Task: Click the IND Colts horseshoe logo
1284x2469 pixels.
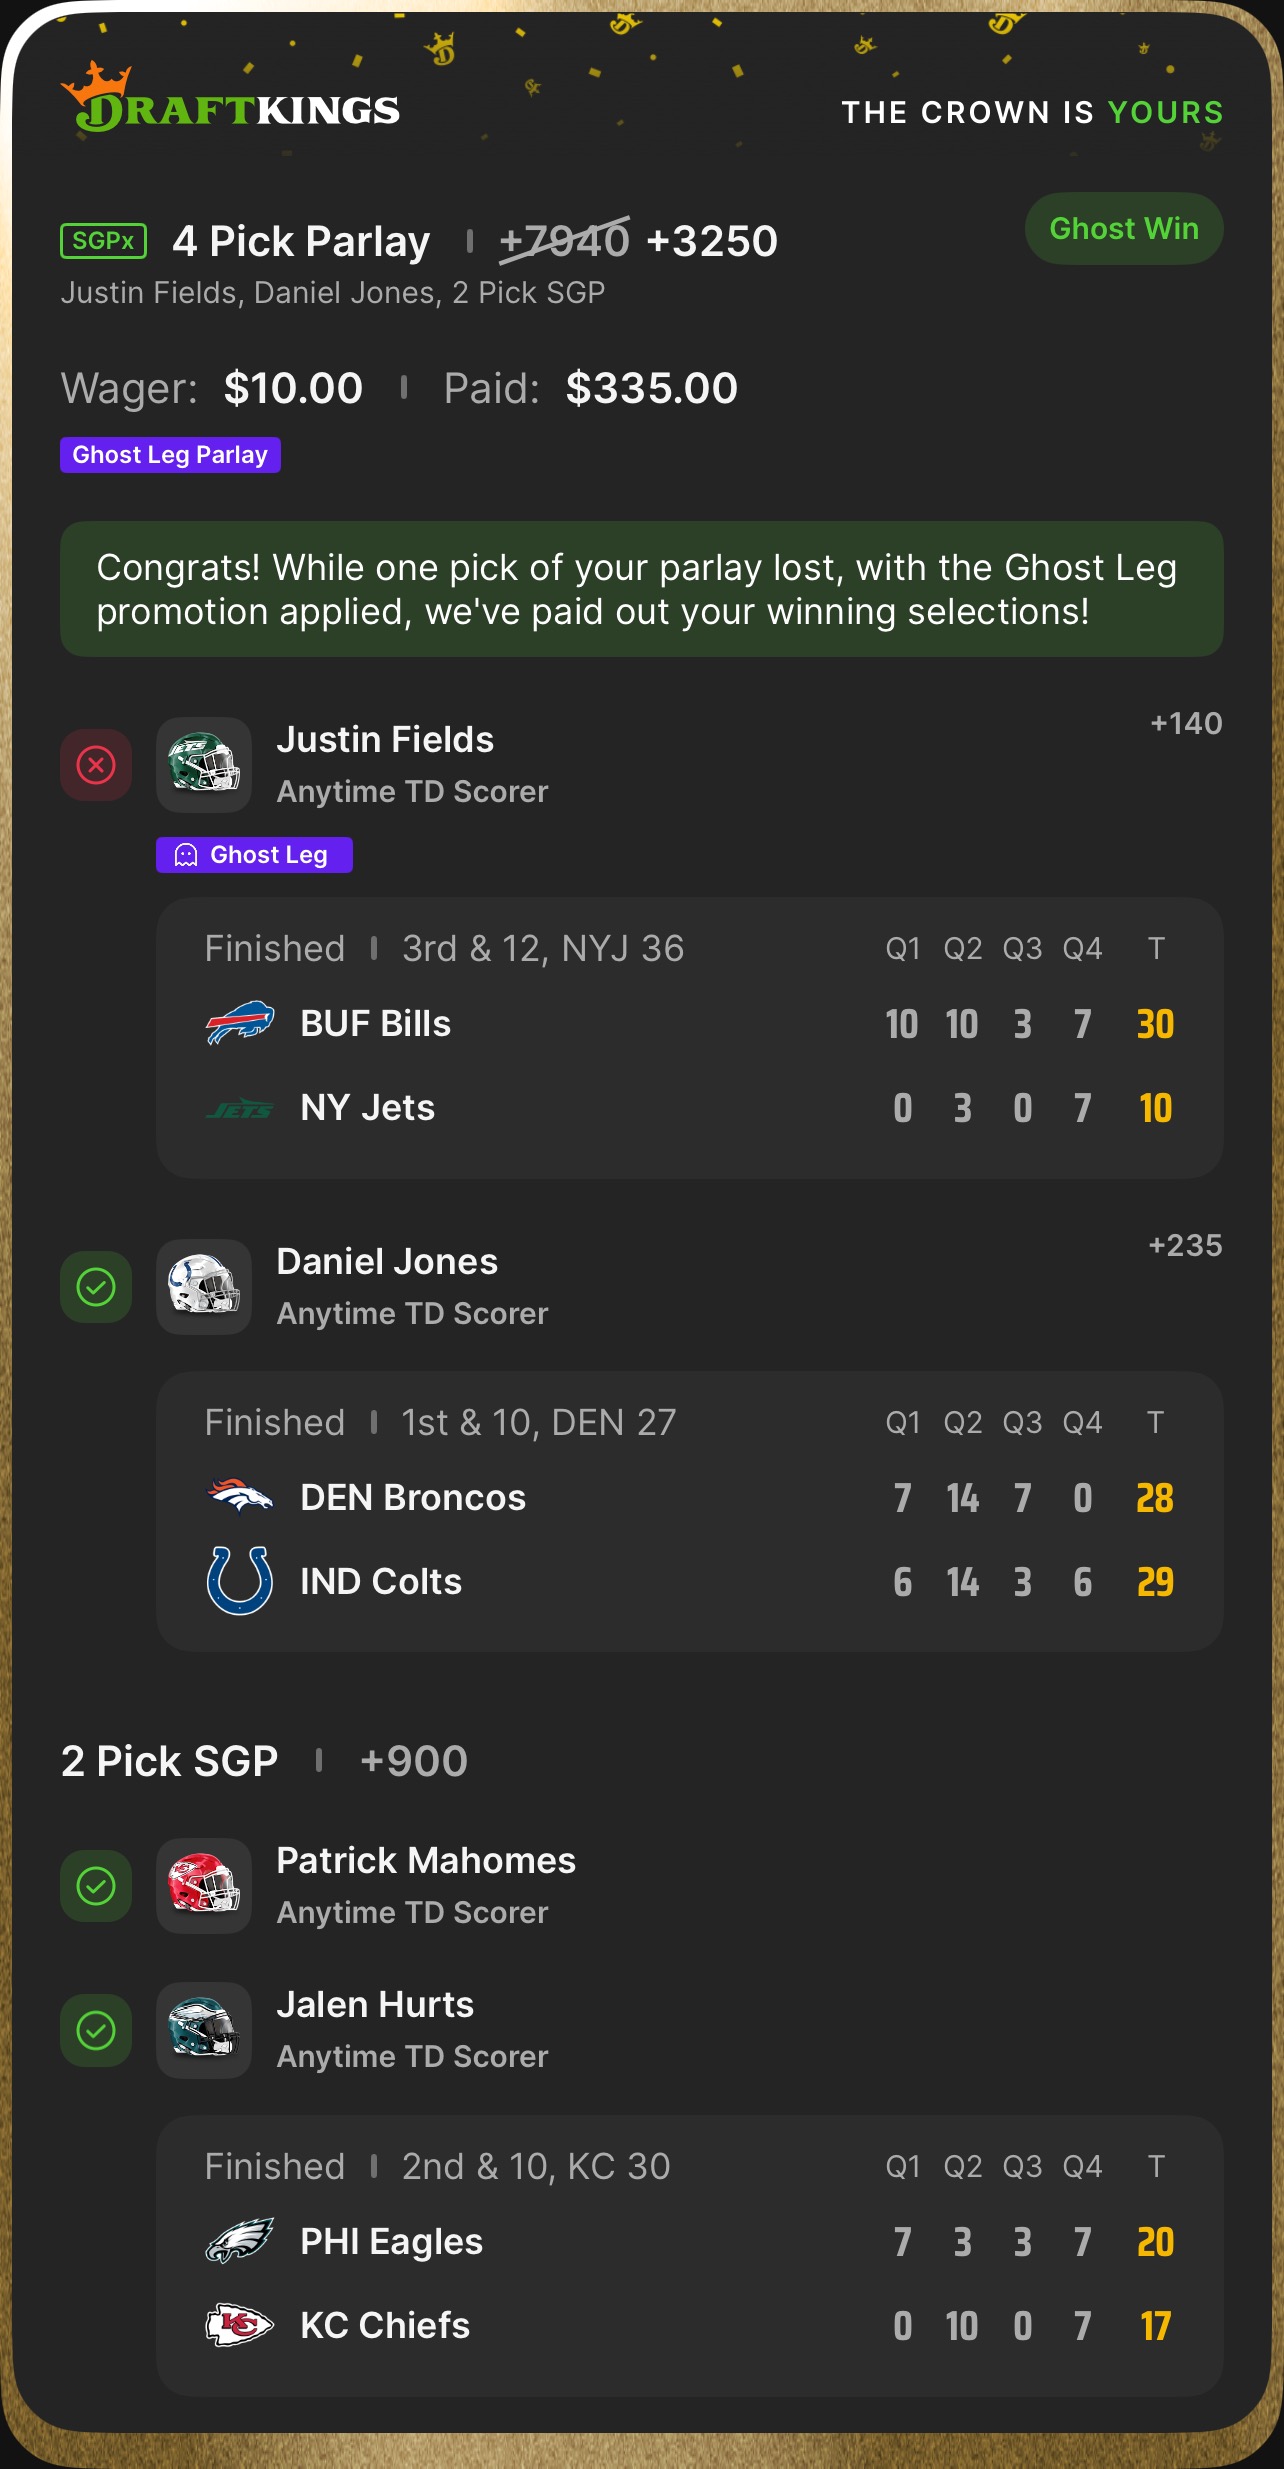Action: 240,1581
